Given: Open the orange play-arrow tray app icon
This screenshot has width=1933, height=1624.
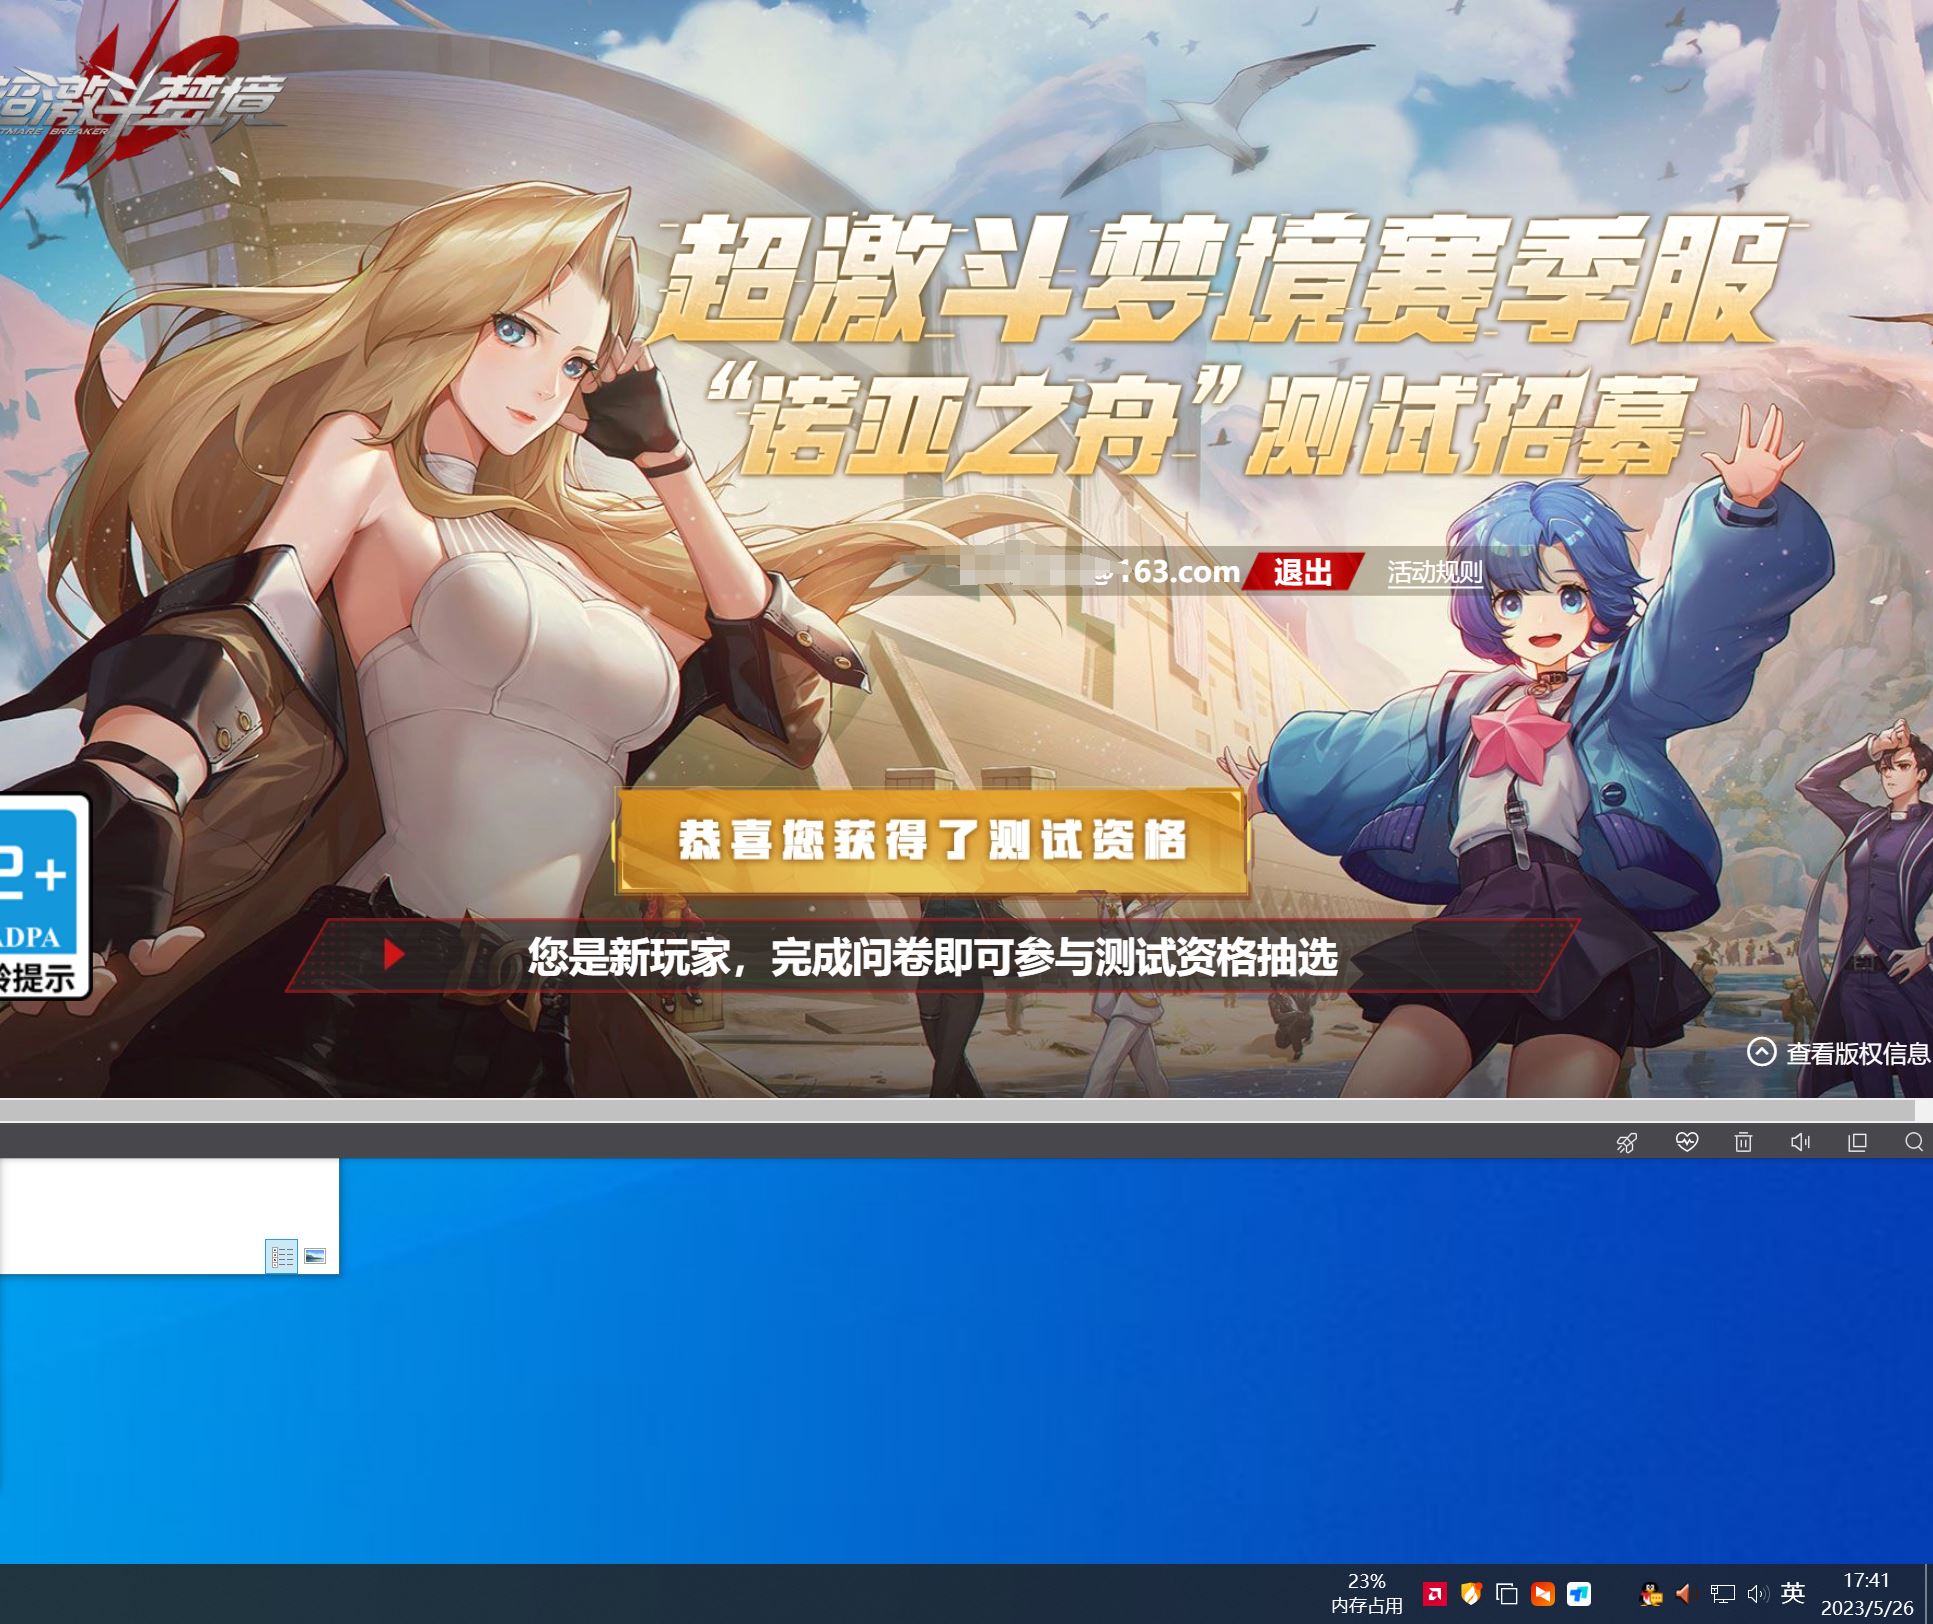Looking at the screenshot, I should click(x=1543, y=1594).
